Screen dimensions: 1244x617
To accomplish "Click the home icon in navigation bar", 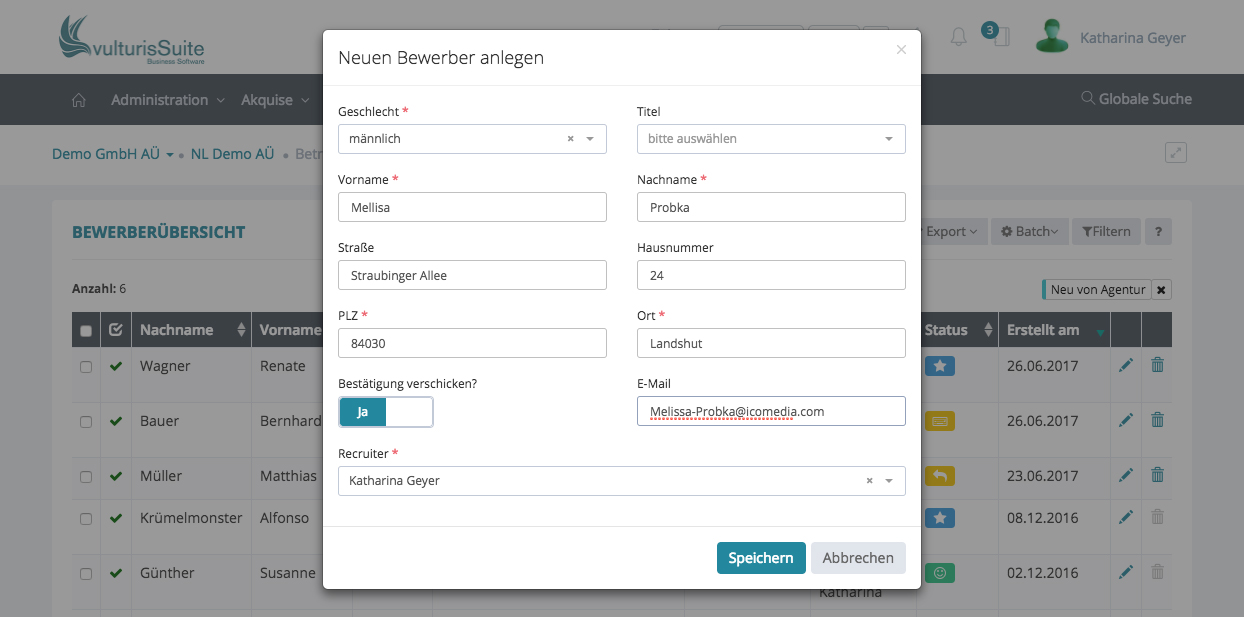I will pyautogui.click(x=79, y=100).
